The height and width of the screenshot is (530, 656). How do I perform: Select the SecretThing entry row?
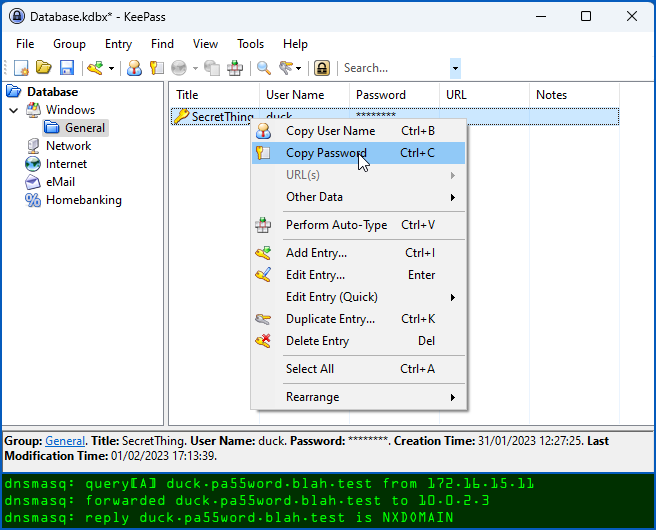(395, 116)
